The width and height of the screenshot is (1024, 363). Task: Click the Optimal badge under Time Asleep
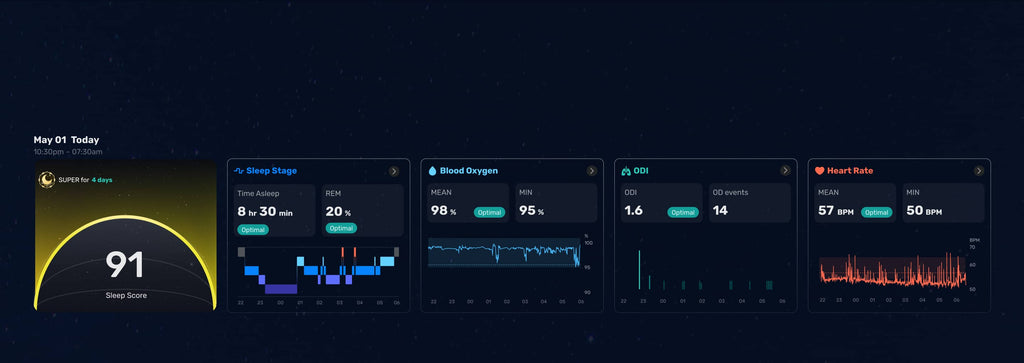(x=253, y=230)
